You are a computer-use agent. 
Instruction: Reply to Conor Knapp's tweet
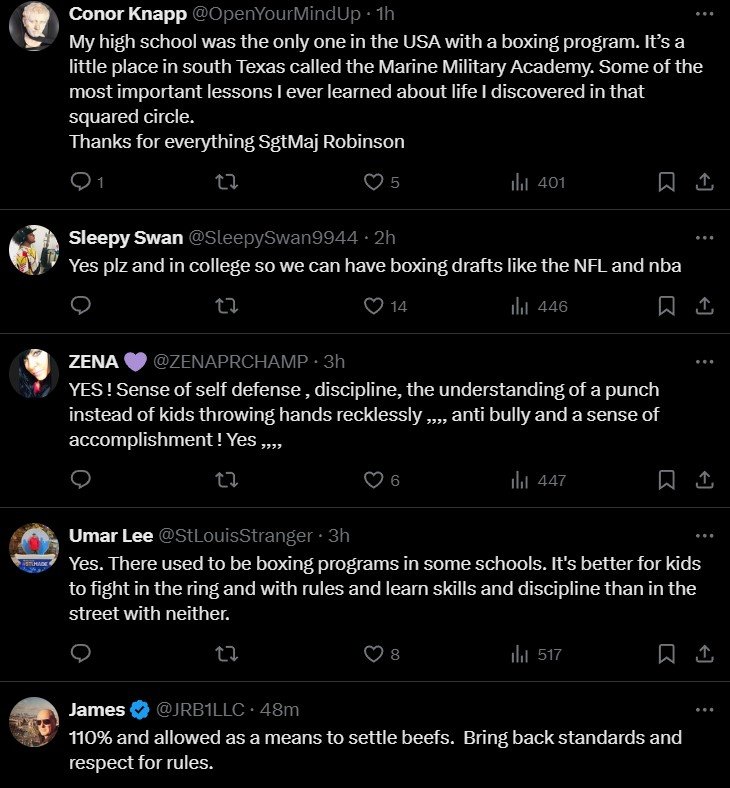click(x=82, y=182)
